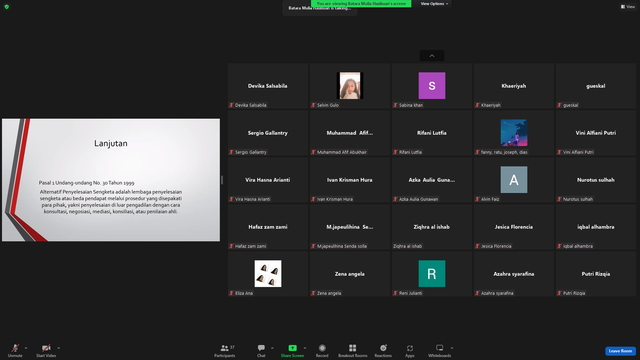Open the Apps icon
The image size is (640, 360).
410,348
